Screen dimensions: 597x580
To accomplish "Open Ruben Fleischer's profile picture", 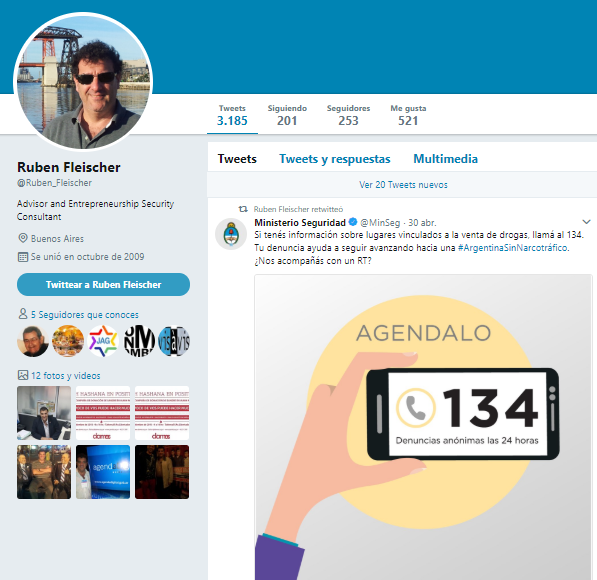I will [83, 81].
